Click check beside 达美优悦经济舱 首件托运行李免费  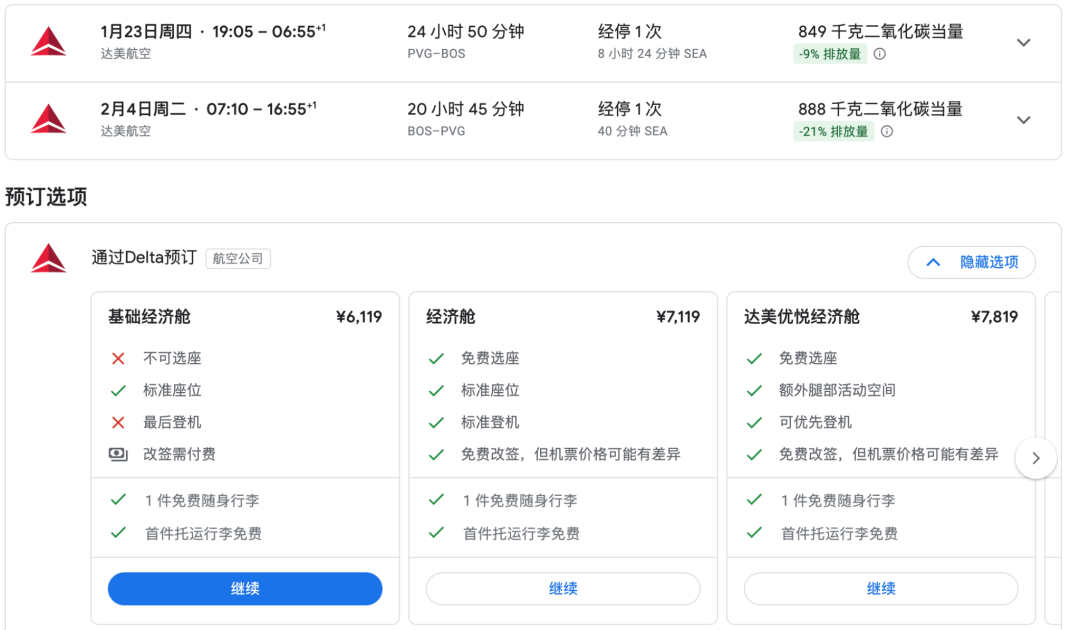tap(754, 532)
